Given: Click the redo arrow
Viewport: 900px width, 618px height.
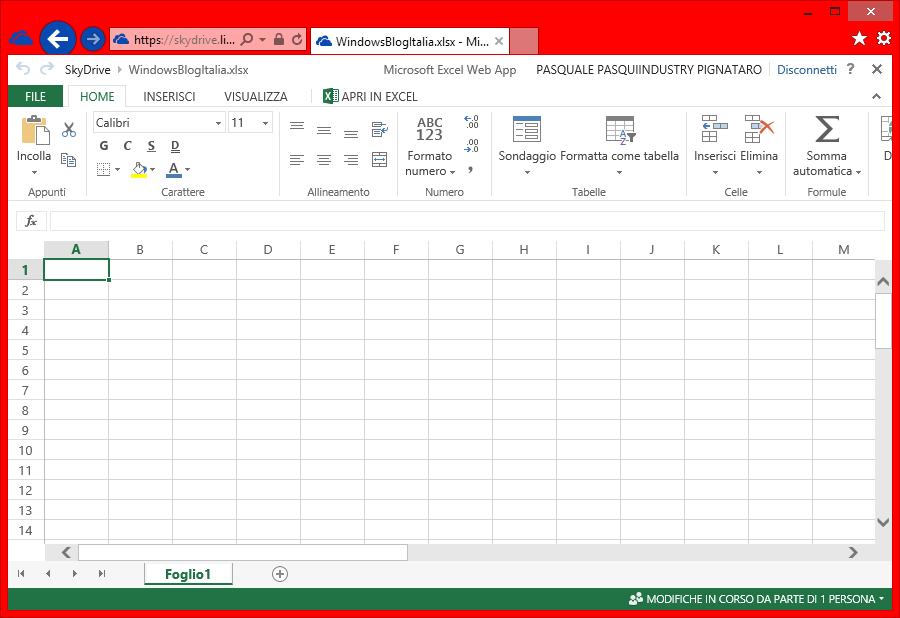Looking at the screenshot, I should [47, 69].
